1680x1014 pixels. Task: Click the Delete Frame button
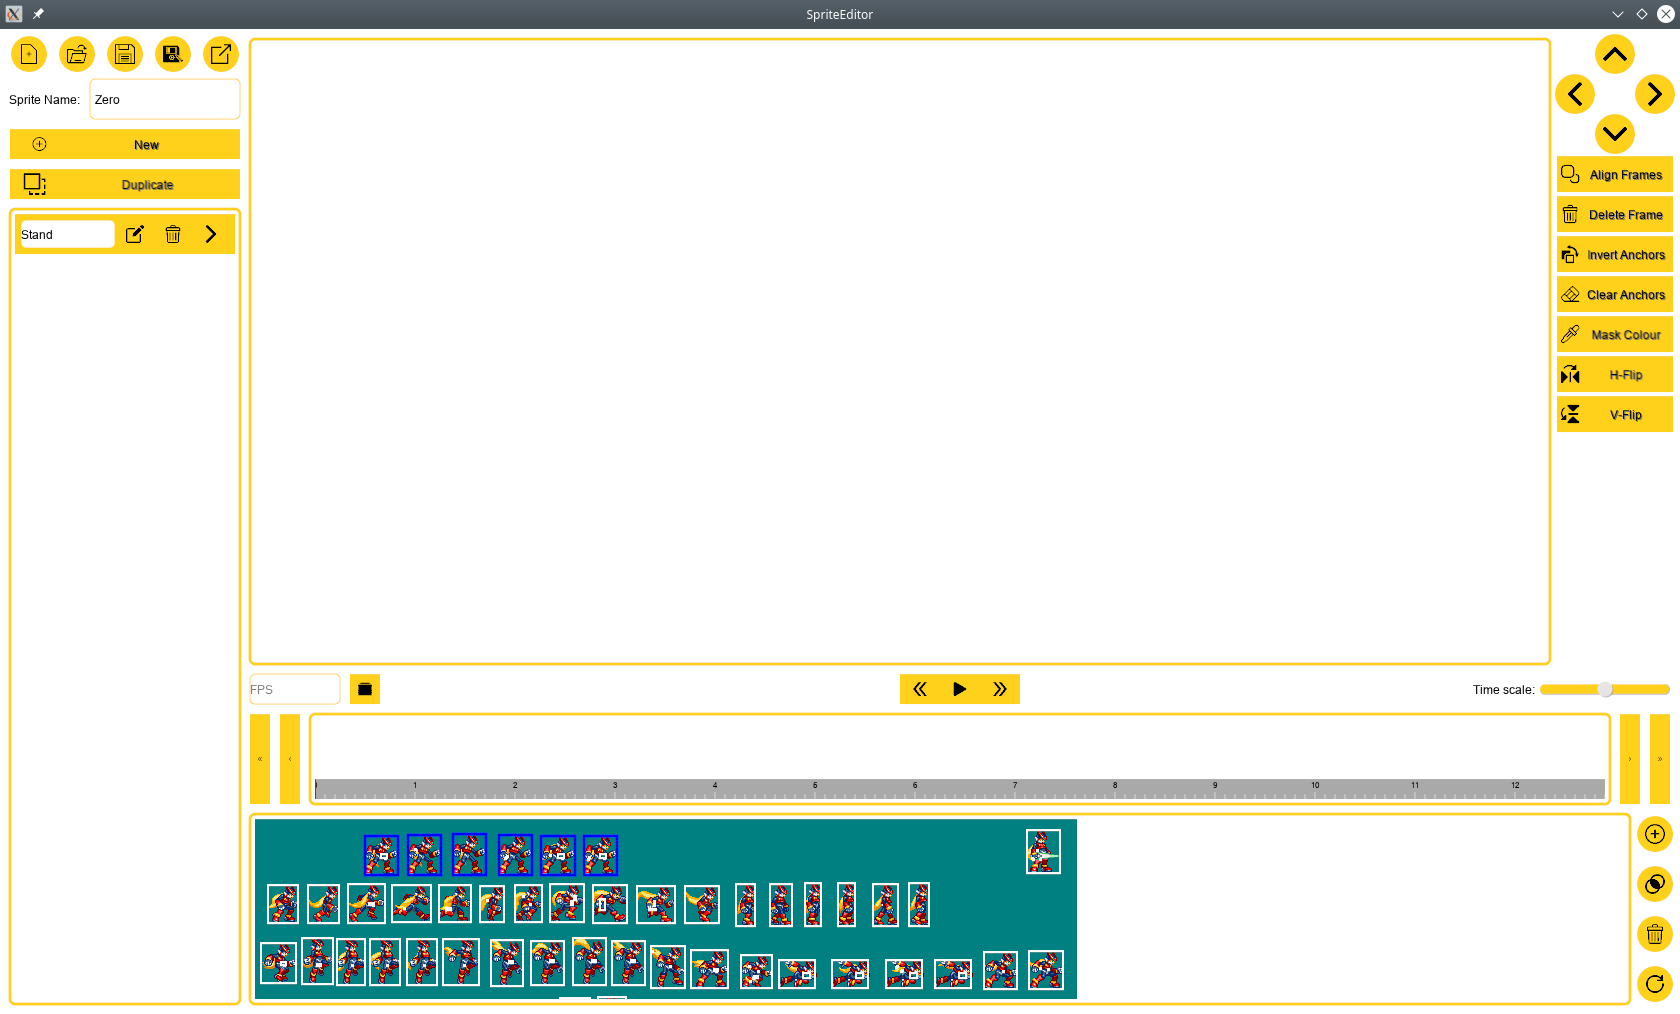pos(1615,214)
